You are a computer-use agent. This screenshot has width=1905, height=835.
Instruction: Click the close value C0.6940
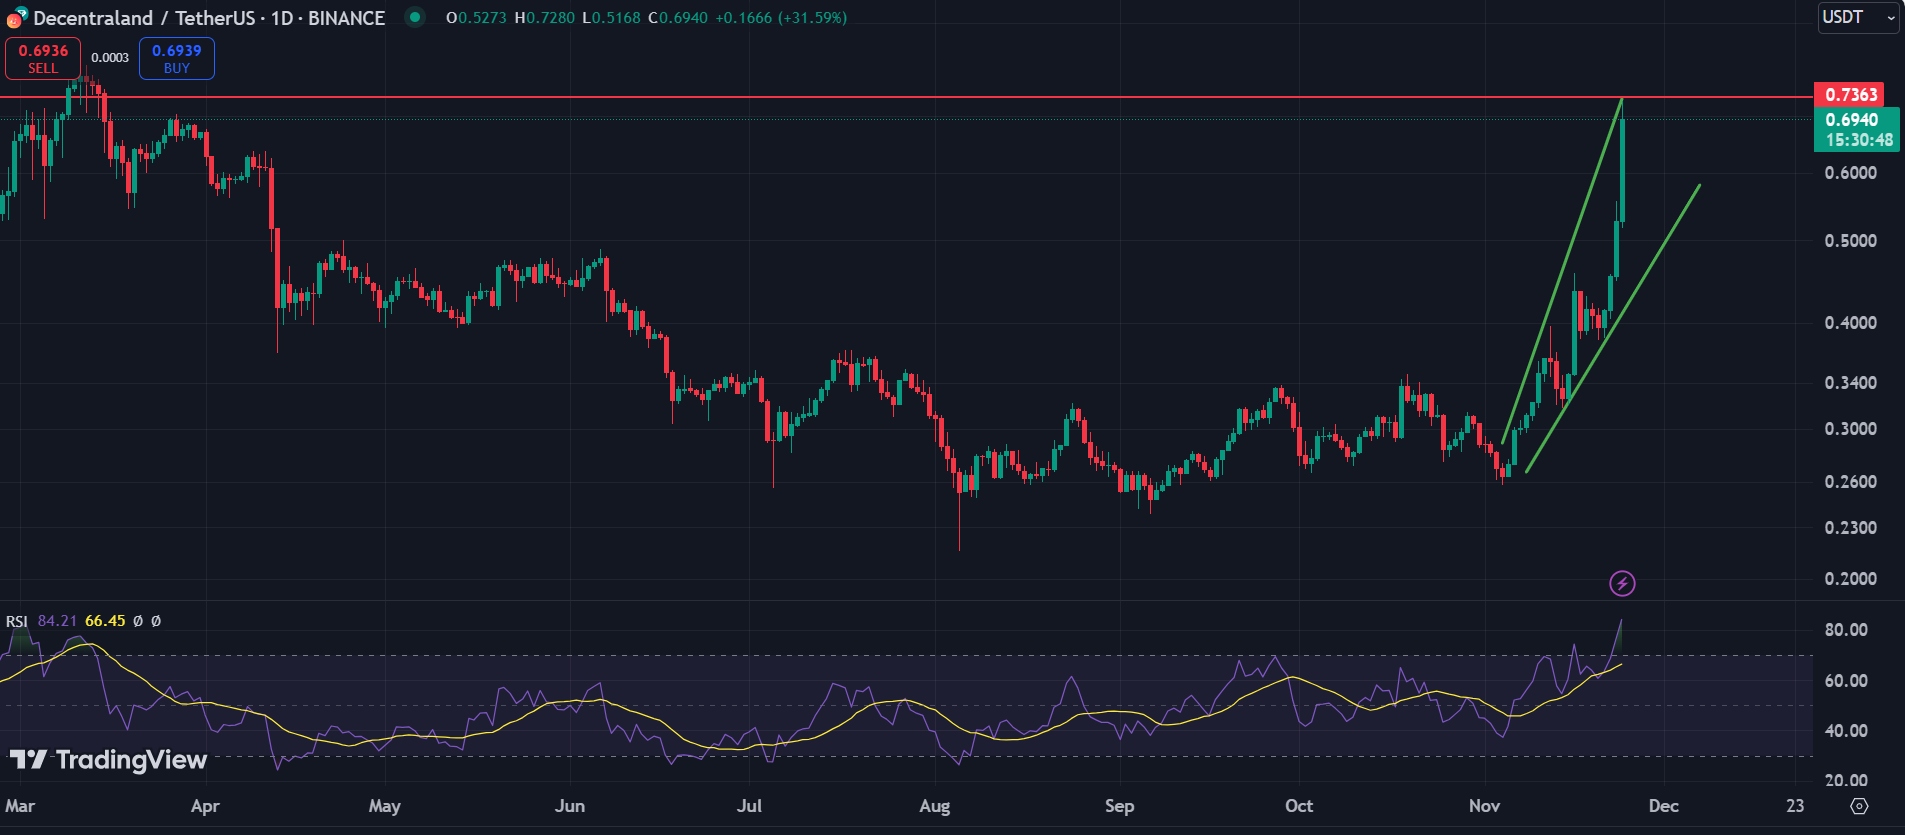(x=678, y=18)
